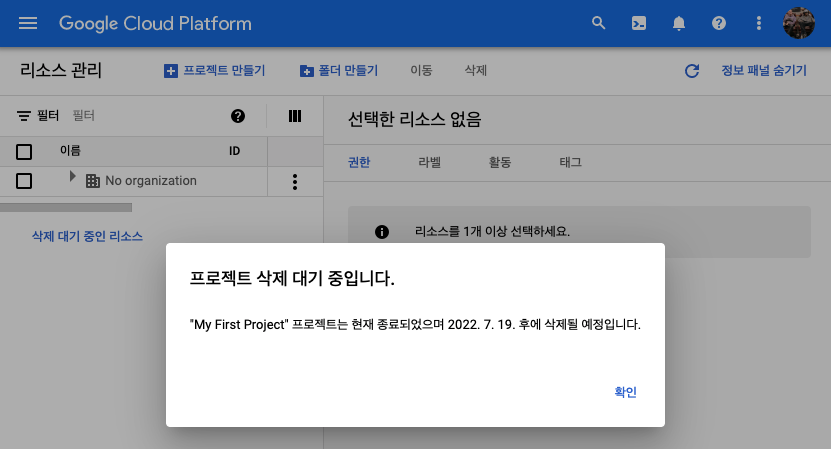Click the 이름 column header
This screenshot has height=449, width=831.
click(70, 151)
